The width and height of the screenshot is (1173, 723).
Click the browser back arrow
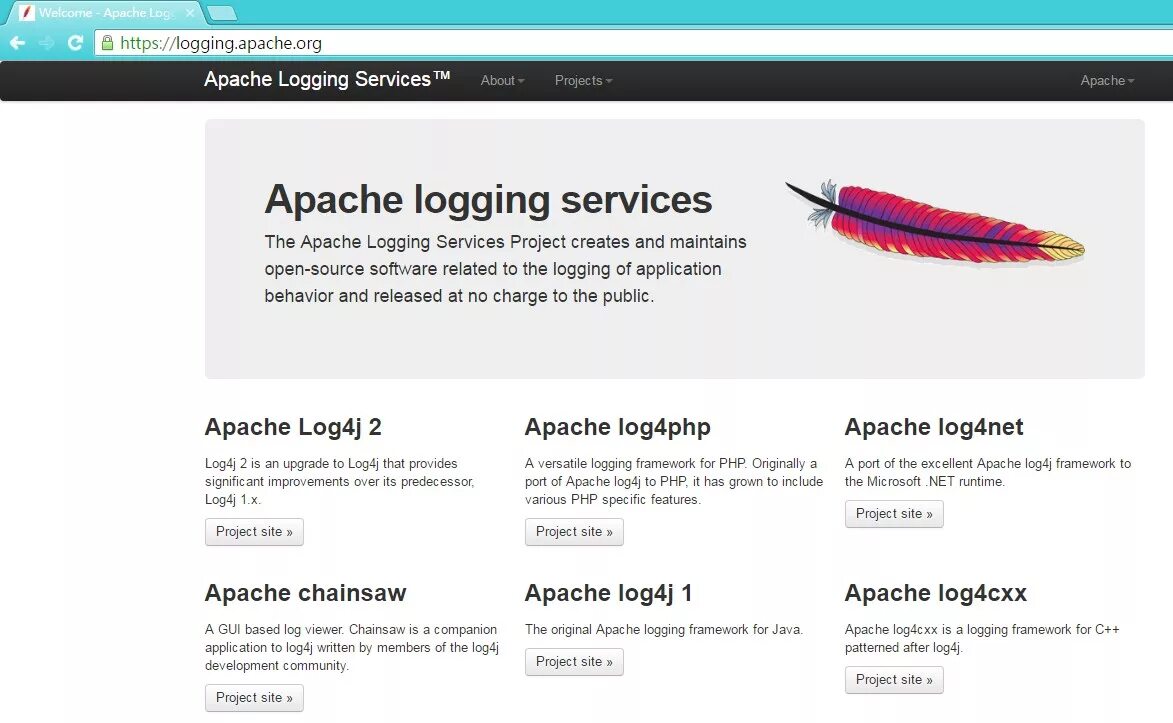point(17,43)
